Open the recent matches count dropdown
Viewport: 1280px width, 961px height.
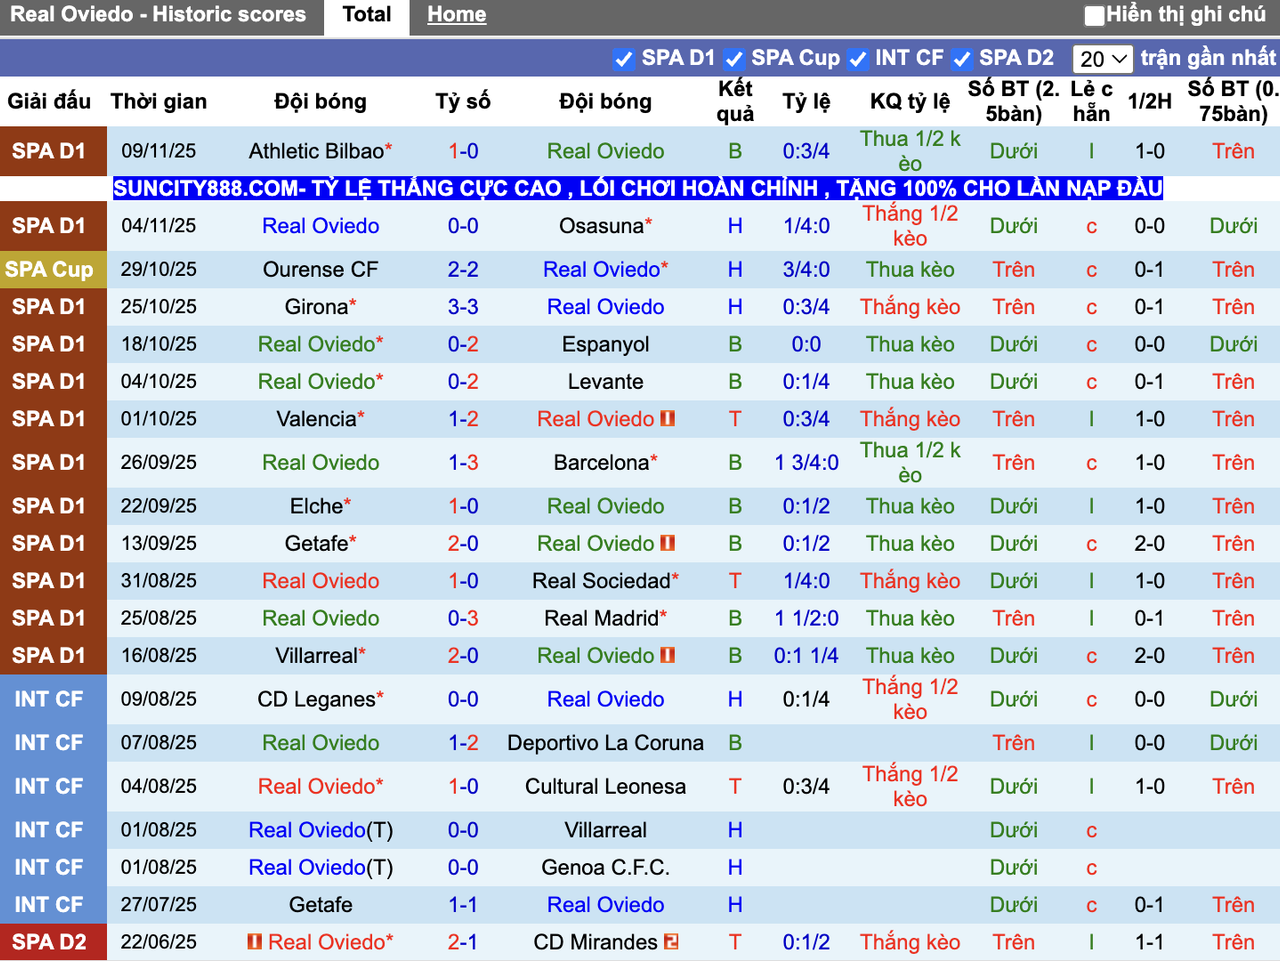tap(1103, 59)
